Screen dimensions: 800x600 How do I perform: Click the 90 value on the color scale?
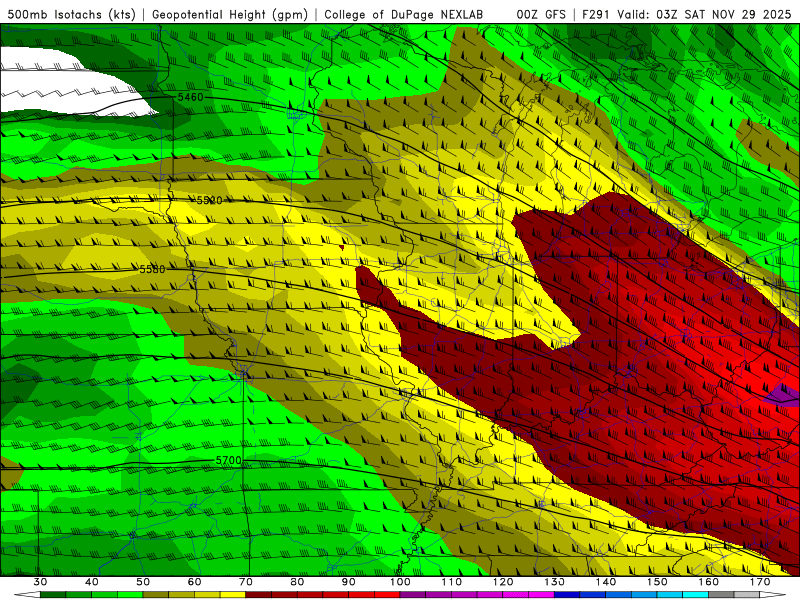(x=349, y=582)
